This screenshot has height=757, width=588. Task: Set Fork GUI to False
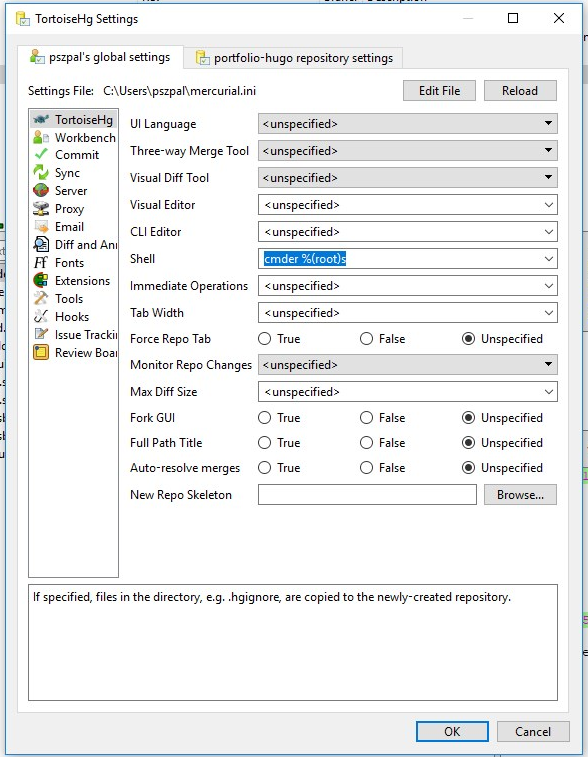(366, 418)
